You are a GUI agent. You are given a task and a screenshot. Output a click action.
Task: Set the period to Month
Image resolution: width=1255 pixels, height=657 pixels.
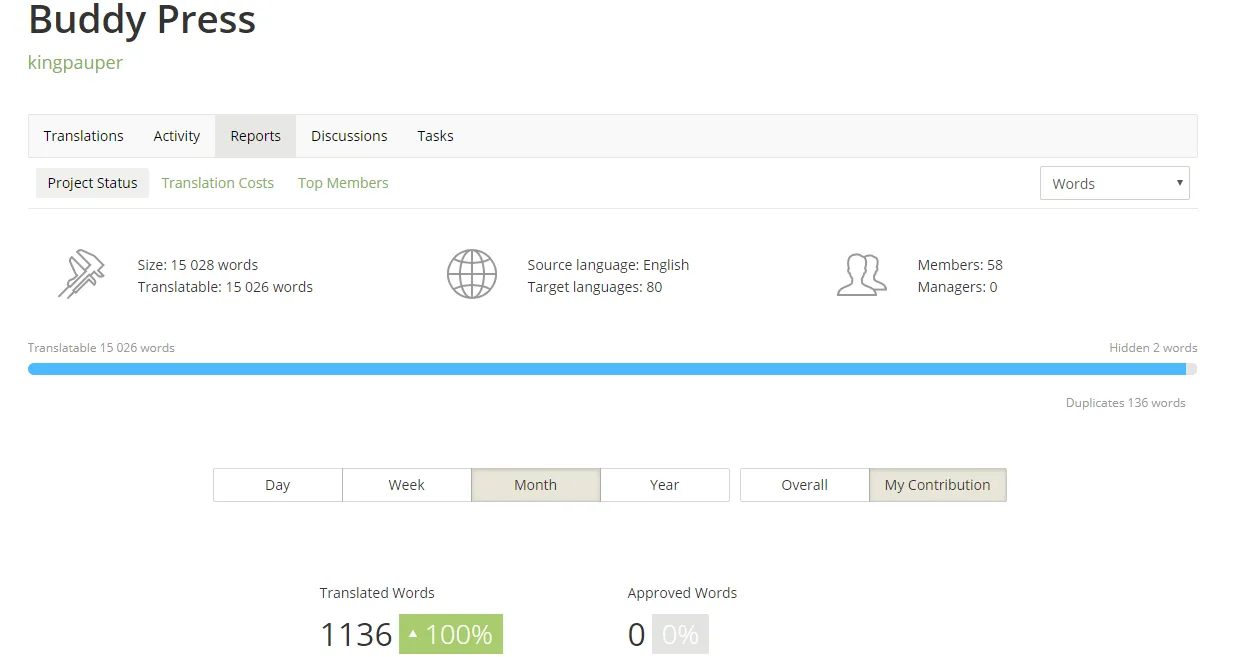535,485
